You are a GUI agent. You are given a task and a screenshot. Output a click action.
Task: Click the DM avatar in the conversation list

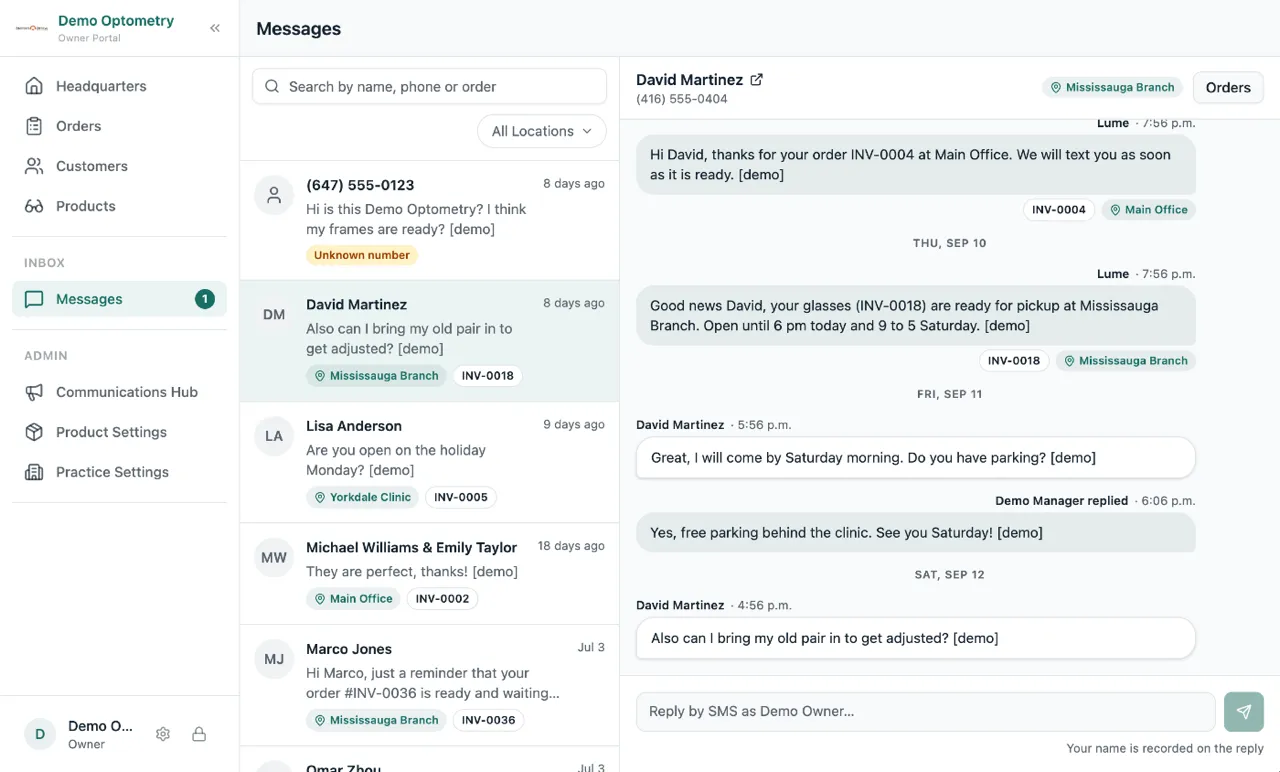274,314
